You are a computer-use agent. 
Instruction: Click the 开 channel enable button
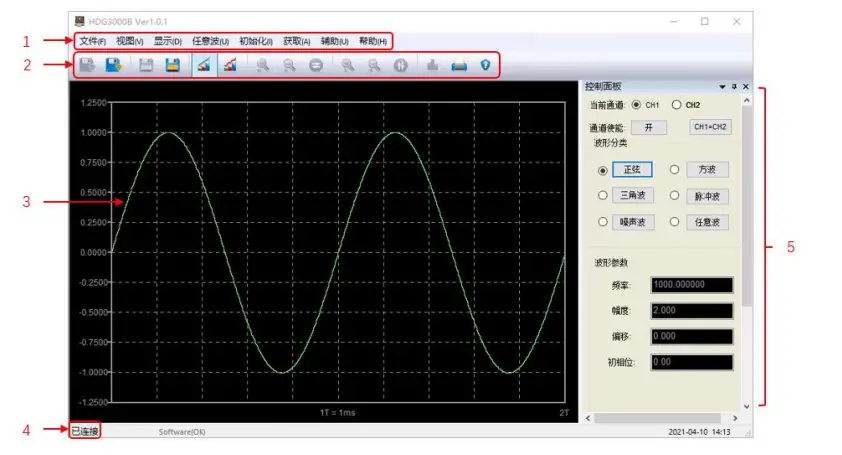[x=649, y=127]
